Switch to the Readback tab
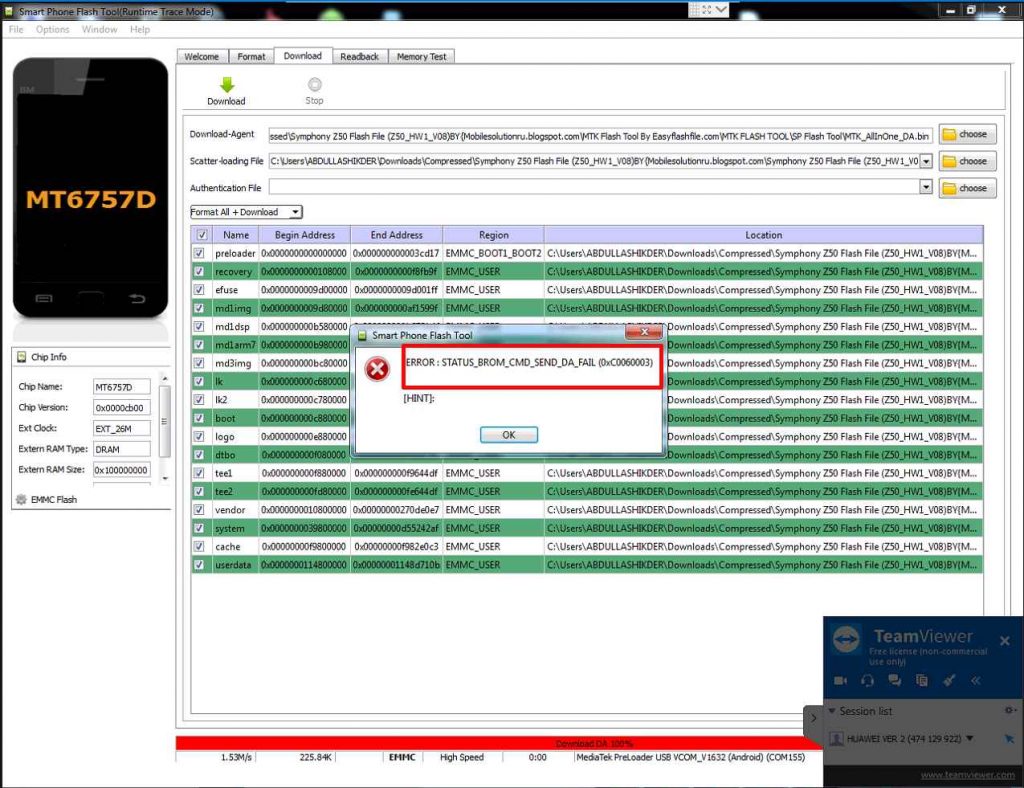 [x=359, y=57]
